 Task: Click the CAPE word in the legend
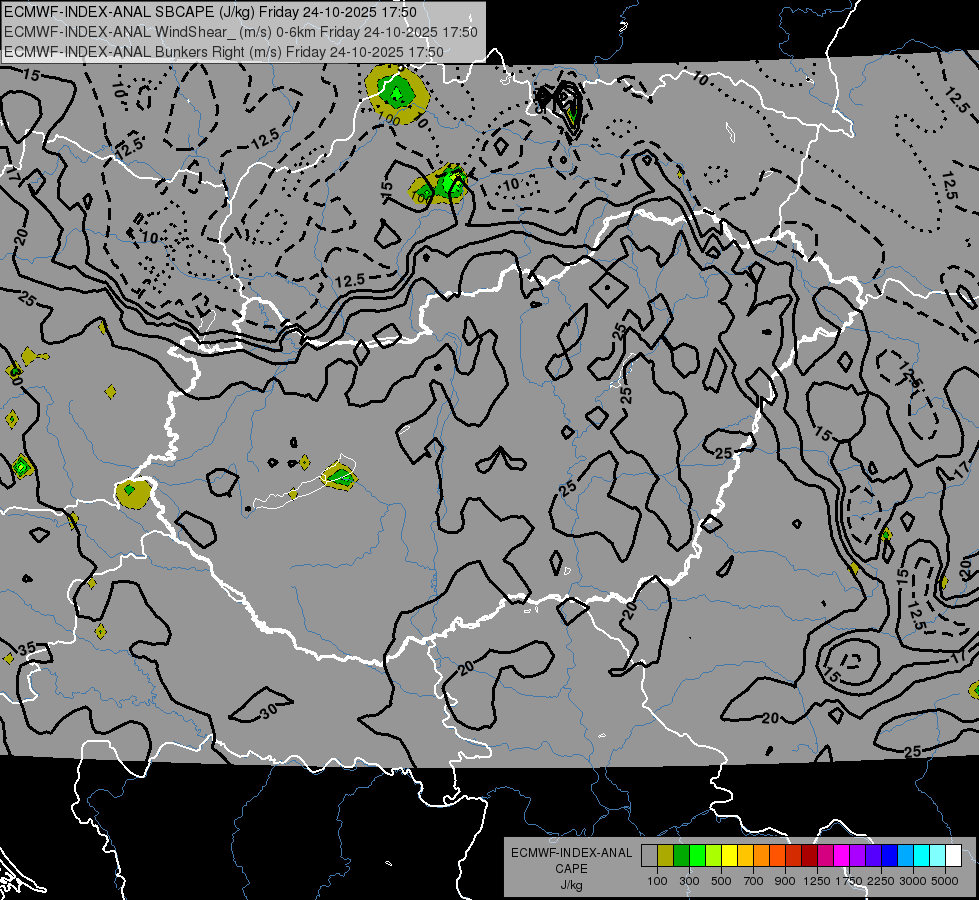[x=572, y=868]
